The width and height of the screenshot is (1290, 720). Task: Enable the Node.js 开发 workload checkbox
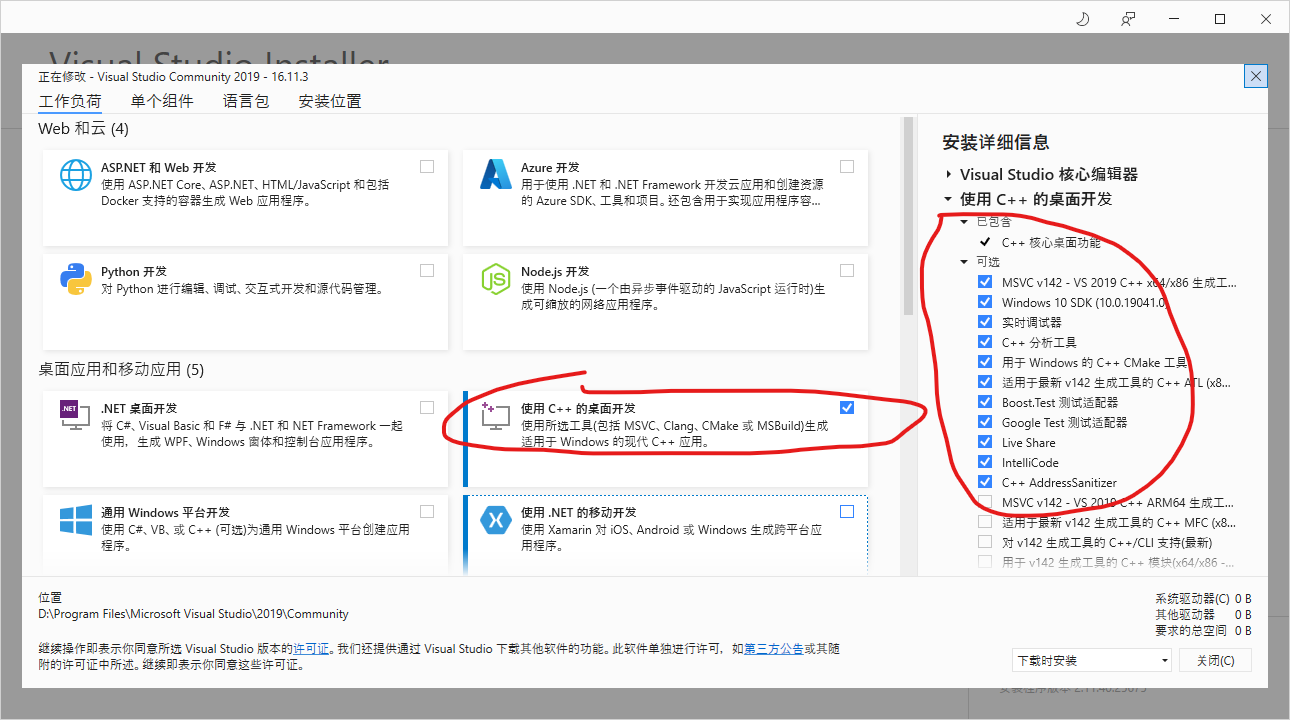pos(847,271)
